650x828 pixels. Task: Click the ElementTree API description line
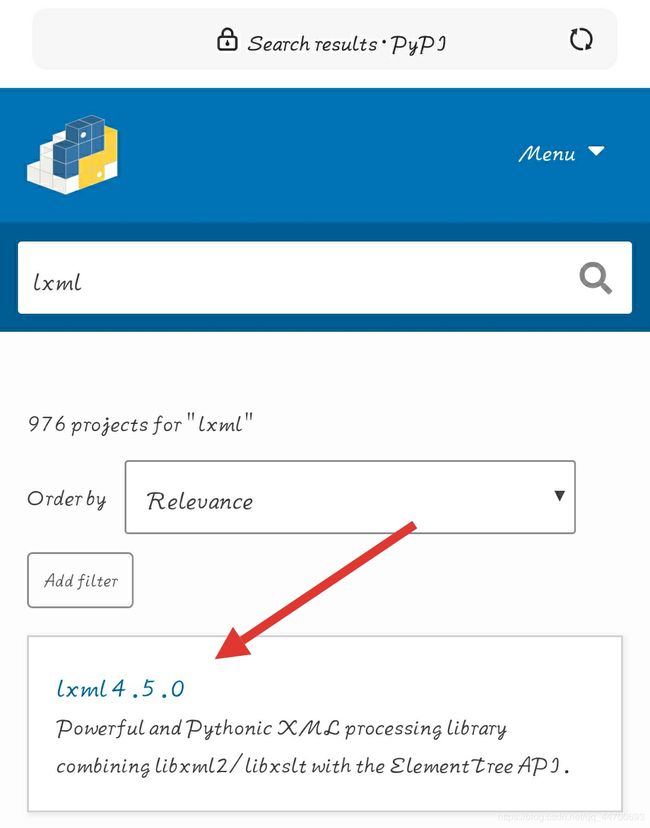click(313, 766)
